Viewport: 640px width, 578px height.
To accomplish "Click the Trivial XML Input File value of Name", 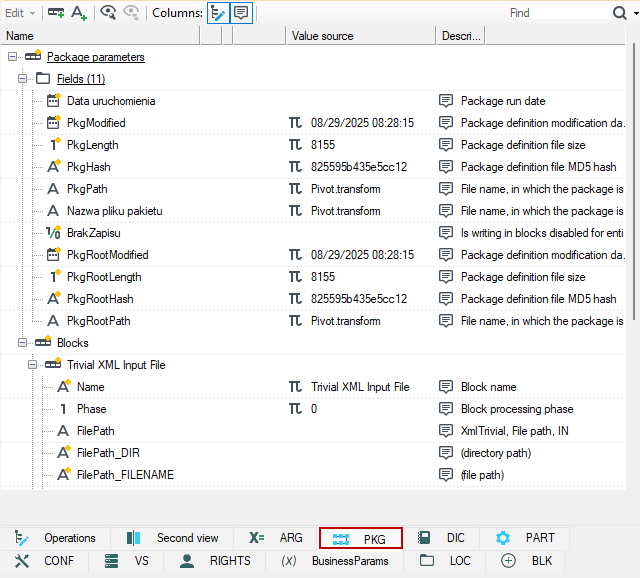I will pyautogui.click(x=360, y=387).
